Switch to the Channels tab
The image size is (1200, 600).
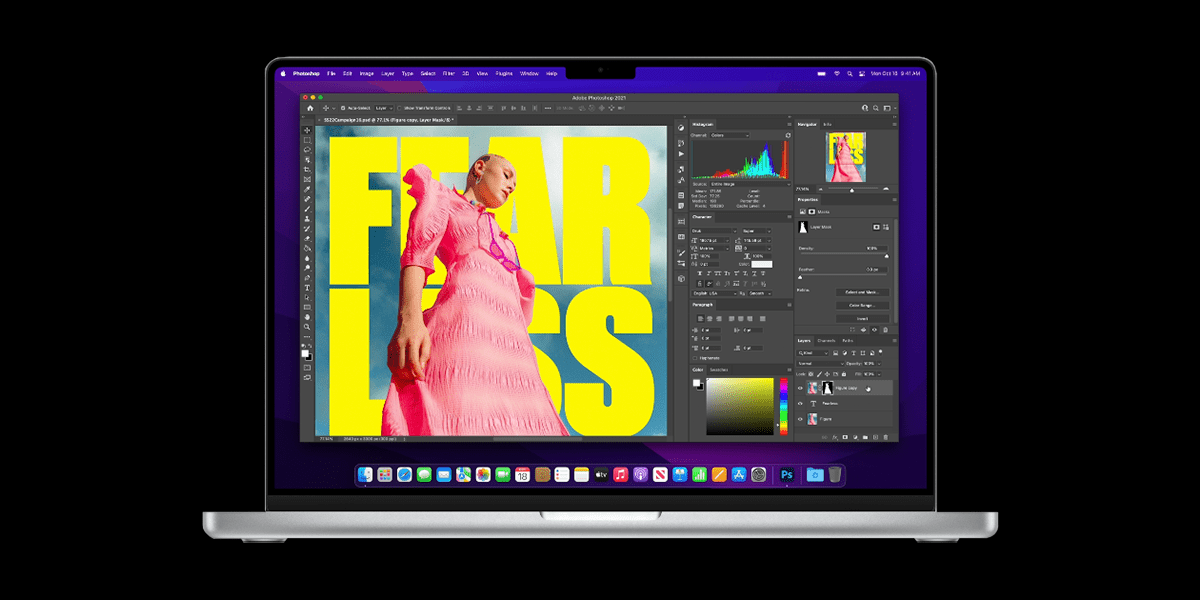coord(826,341)
